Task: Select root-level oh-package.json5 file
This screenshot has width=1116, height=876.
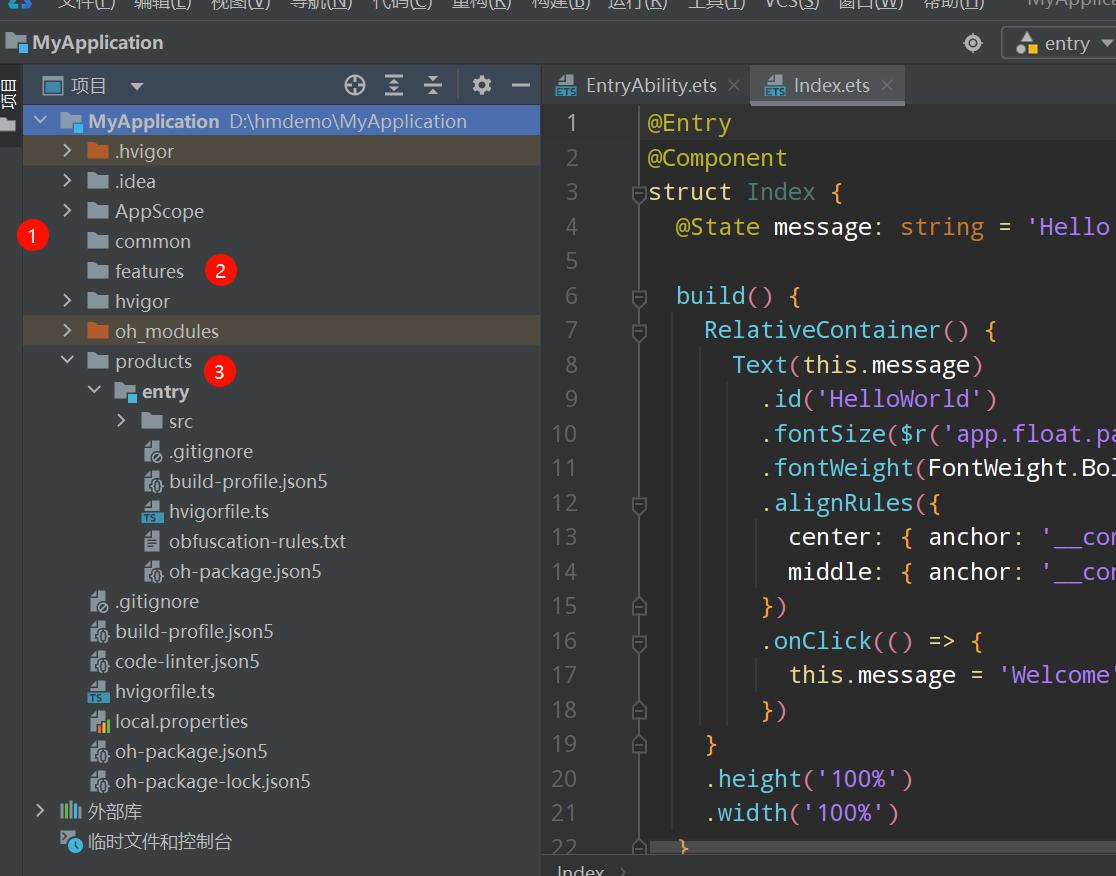Action: pyautogui.click(x=191, y=751)
